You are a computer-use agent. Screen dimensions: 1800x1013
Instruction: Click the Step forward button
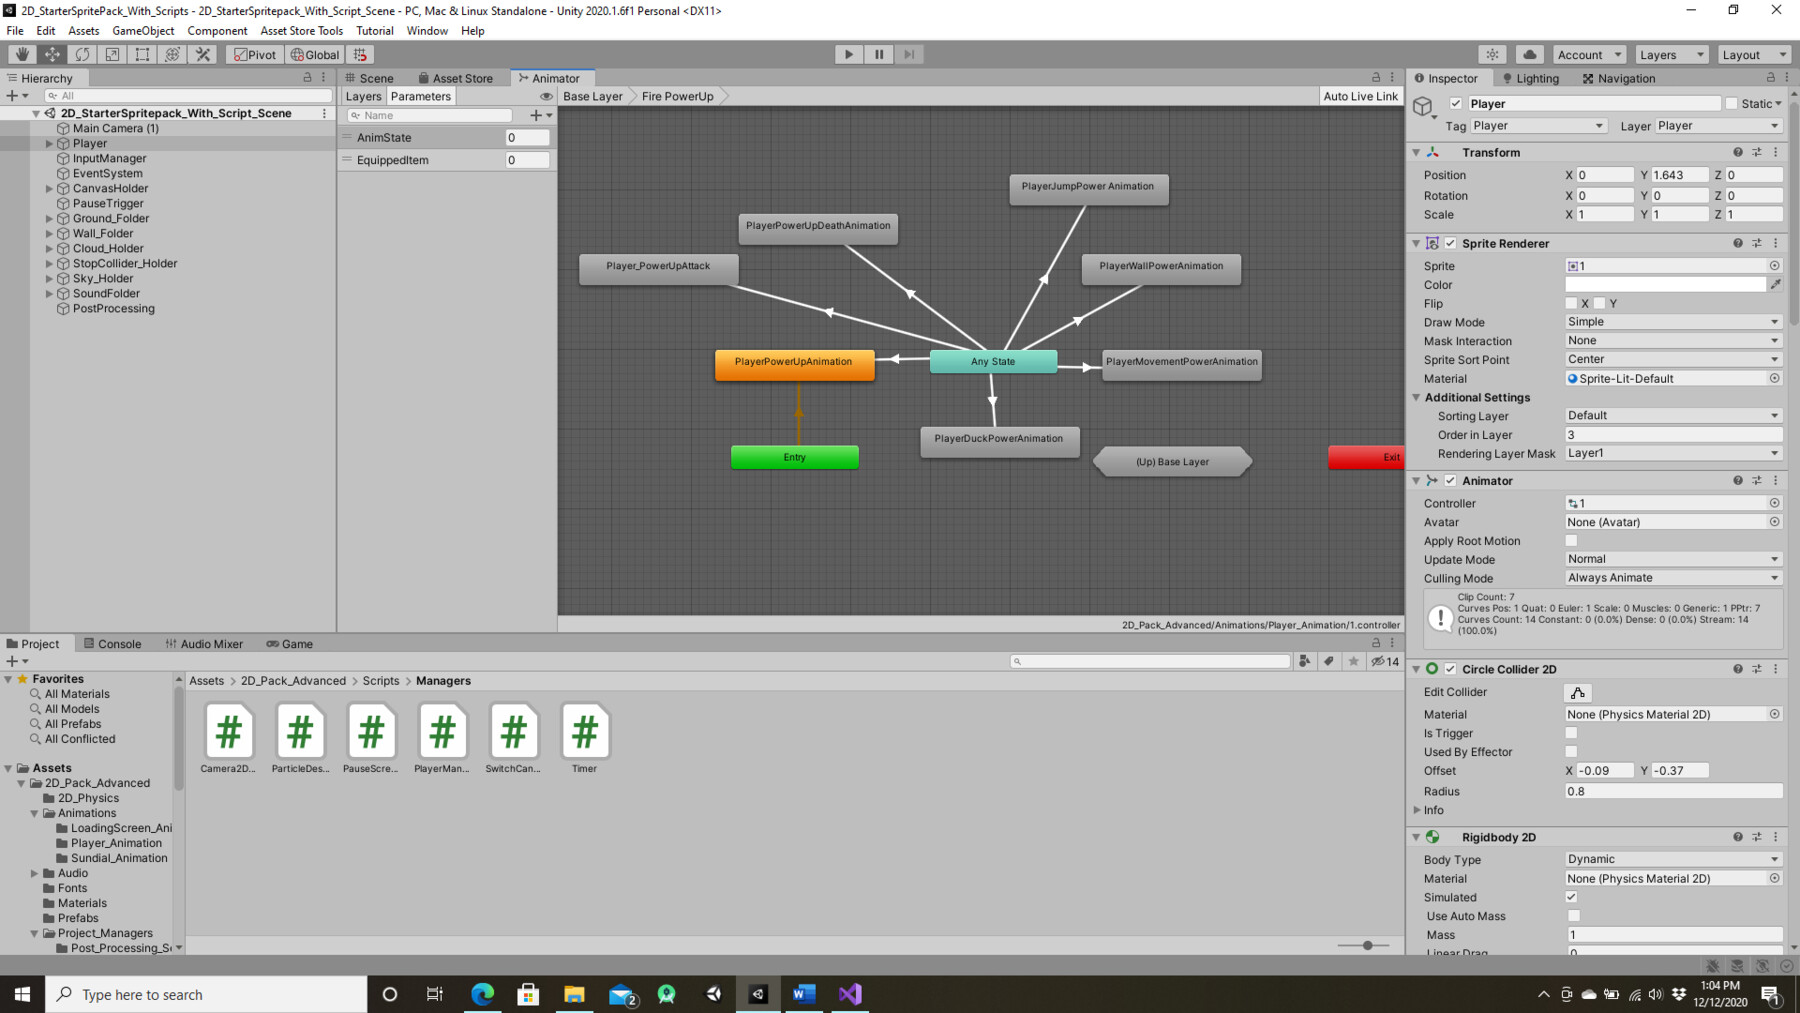tap(909, 54)
